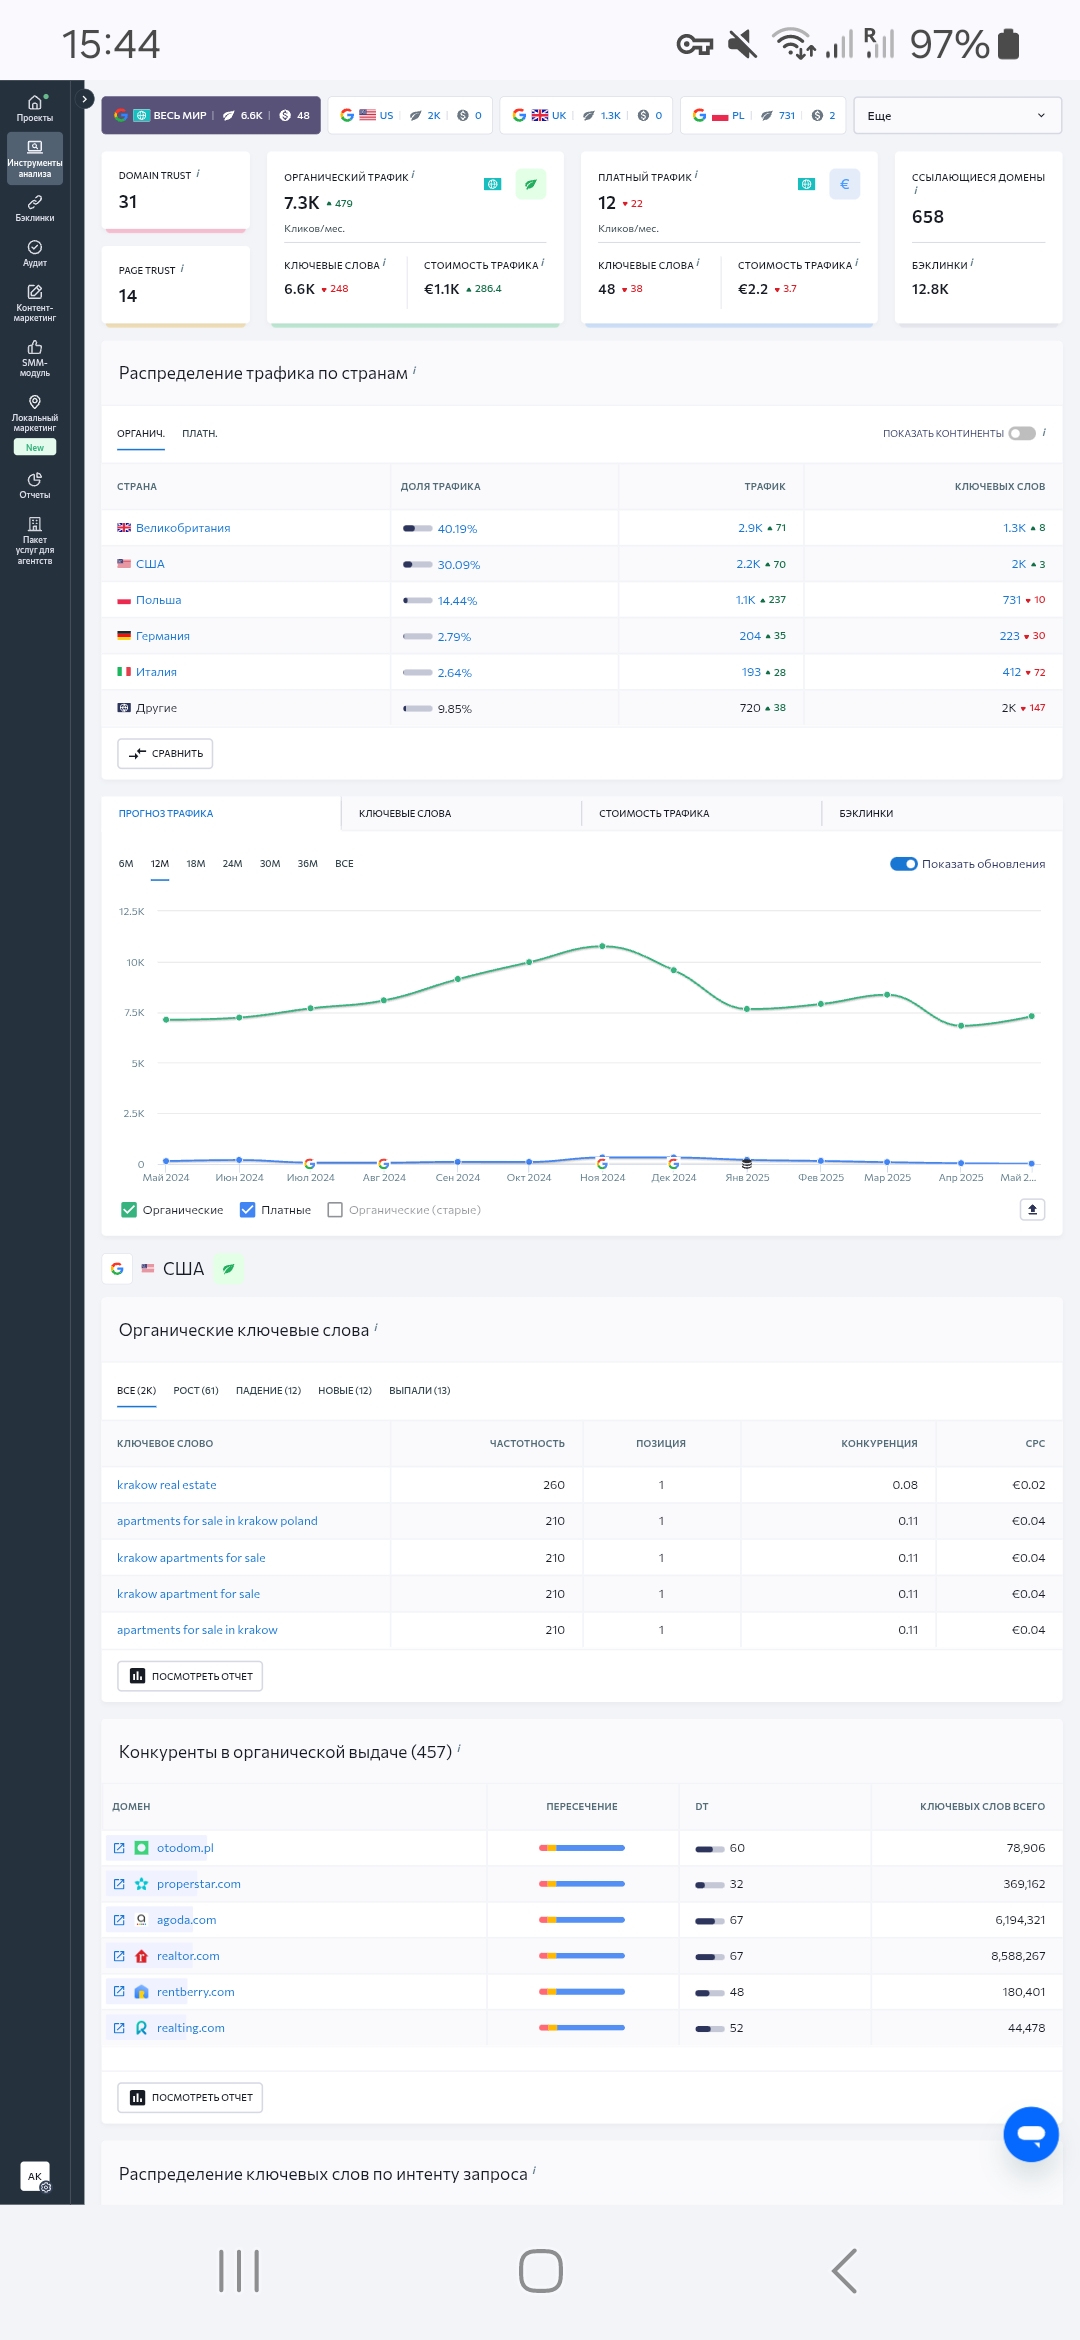Screen dimensions: 1080x2340
Task: Open otodom.pl external link icon
Action: 119,1848
